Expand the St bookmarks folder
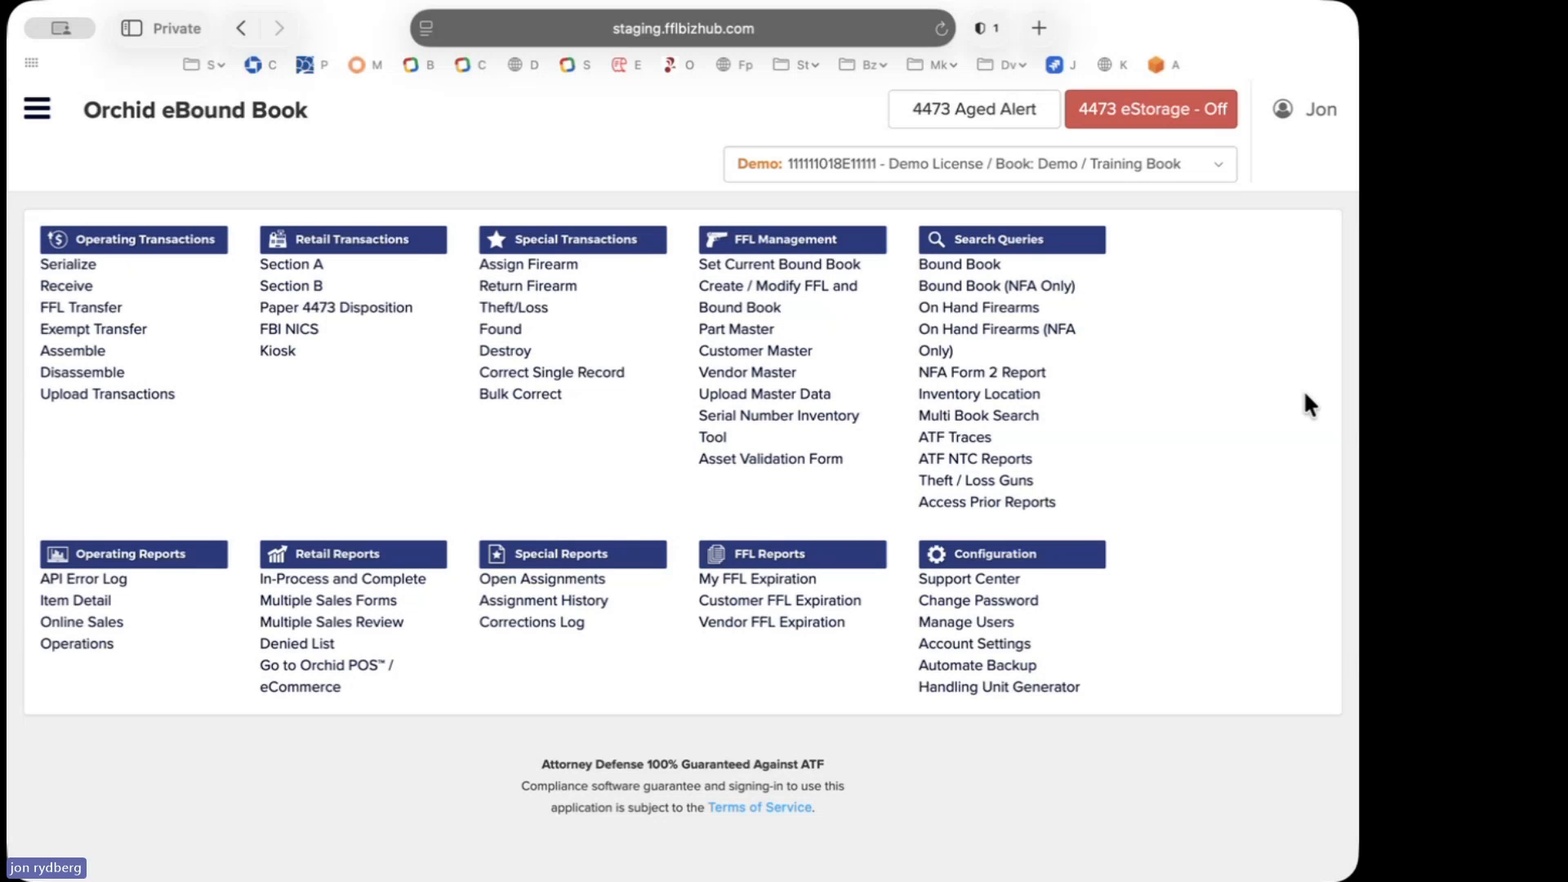 pyautogui.click(x=796, y=64)
